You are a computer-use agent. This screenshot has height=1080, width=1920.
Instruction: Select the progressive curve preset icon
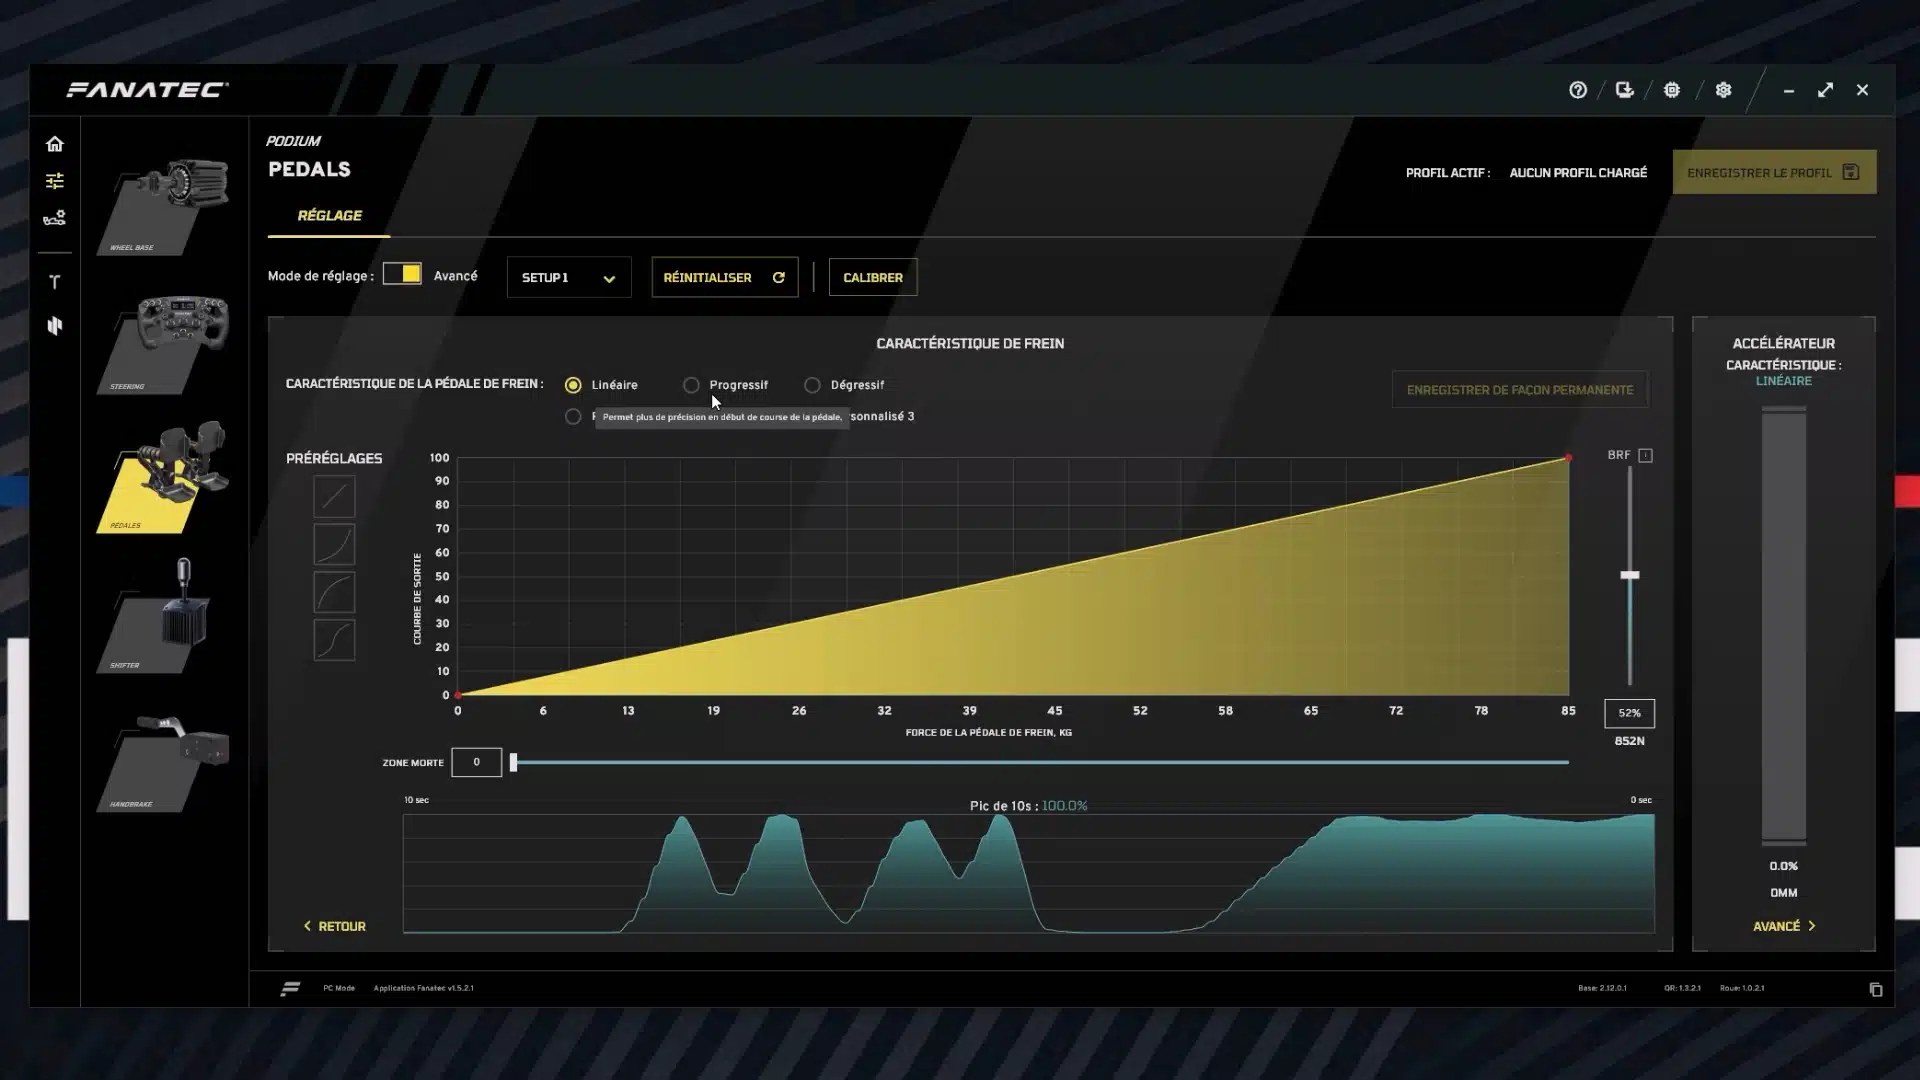tap(334, 544)
